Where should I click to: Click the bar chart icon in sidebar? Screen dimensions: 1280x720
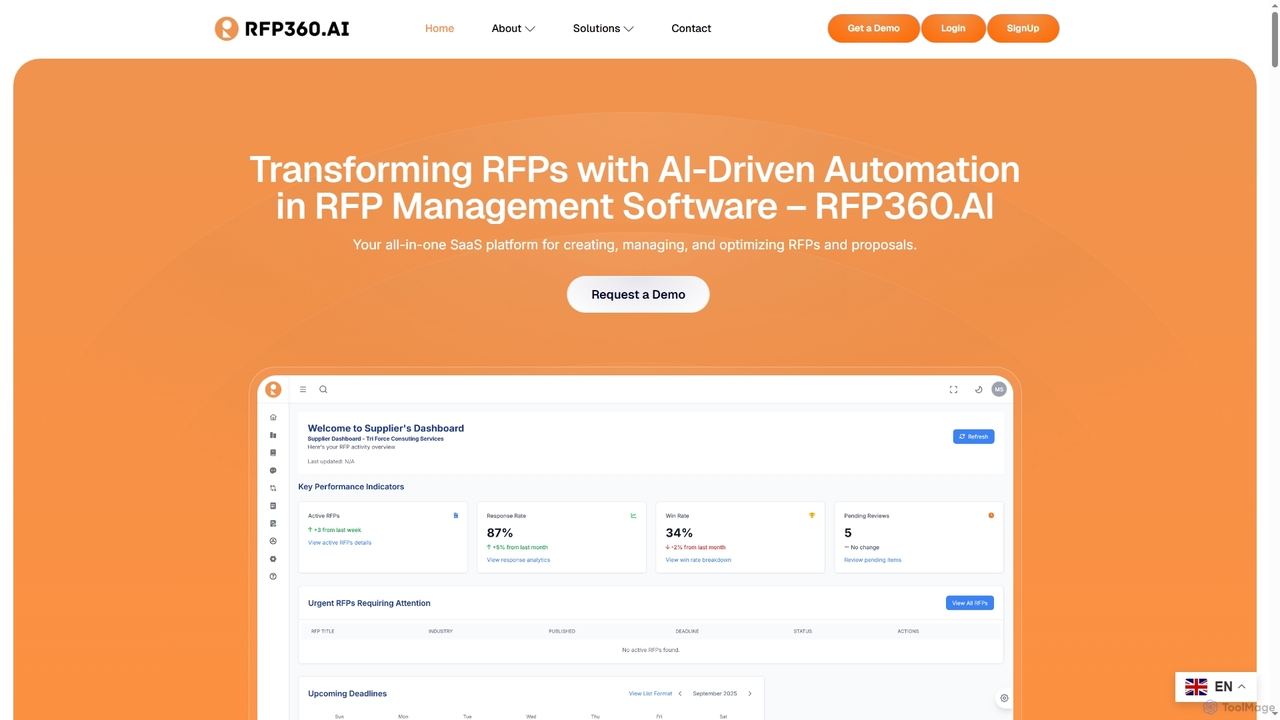point(273,435)
